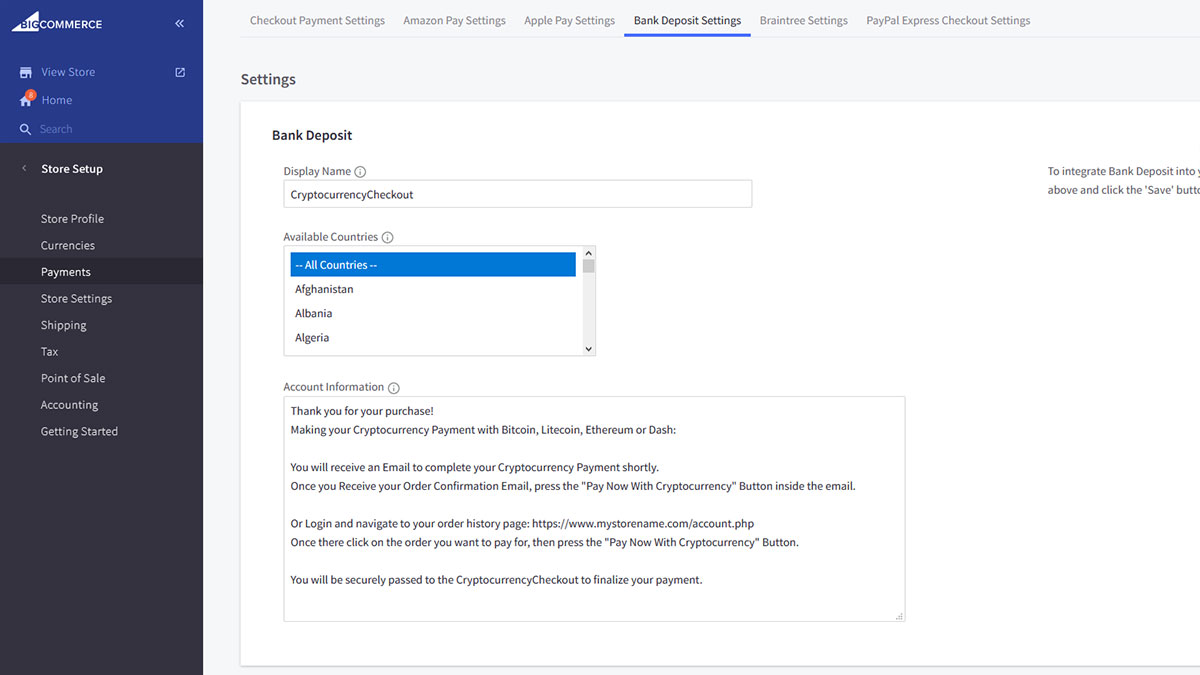Go to Home in sidebar
The width and height of the screenshot is (1200, 675).
pos(57,100)
